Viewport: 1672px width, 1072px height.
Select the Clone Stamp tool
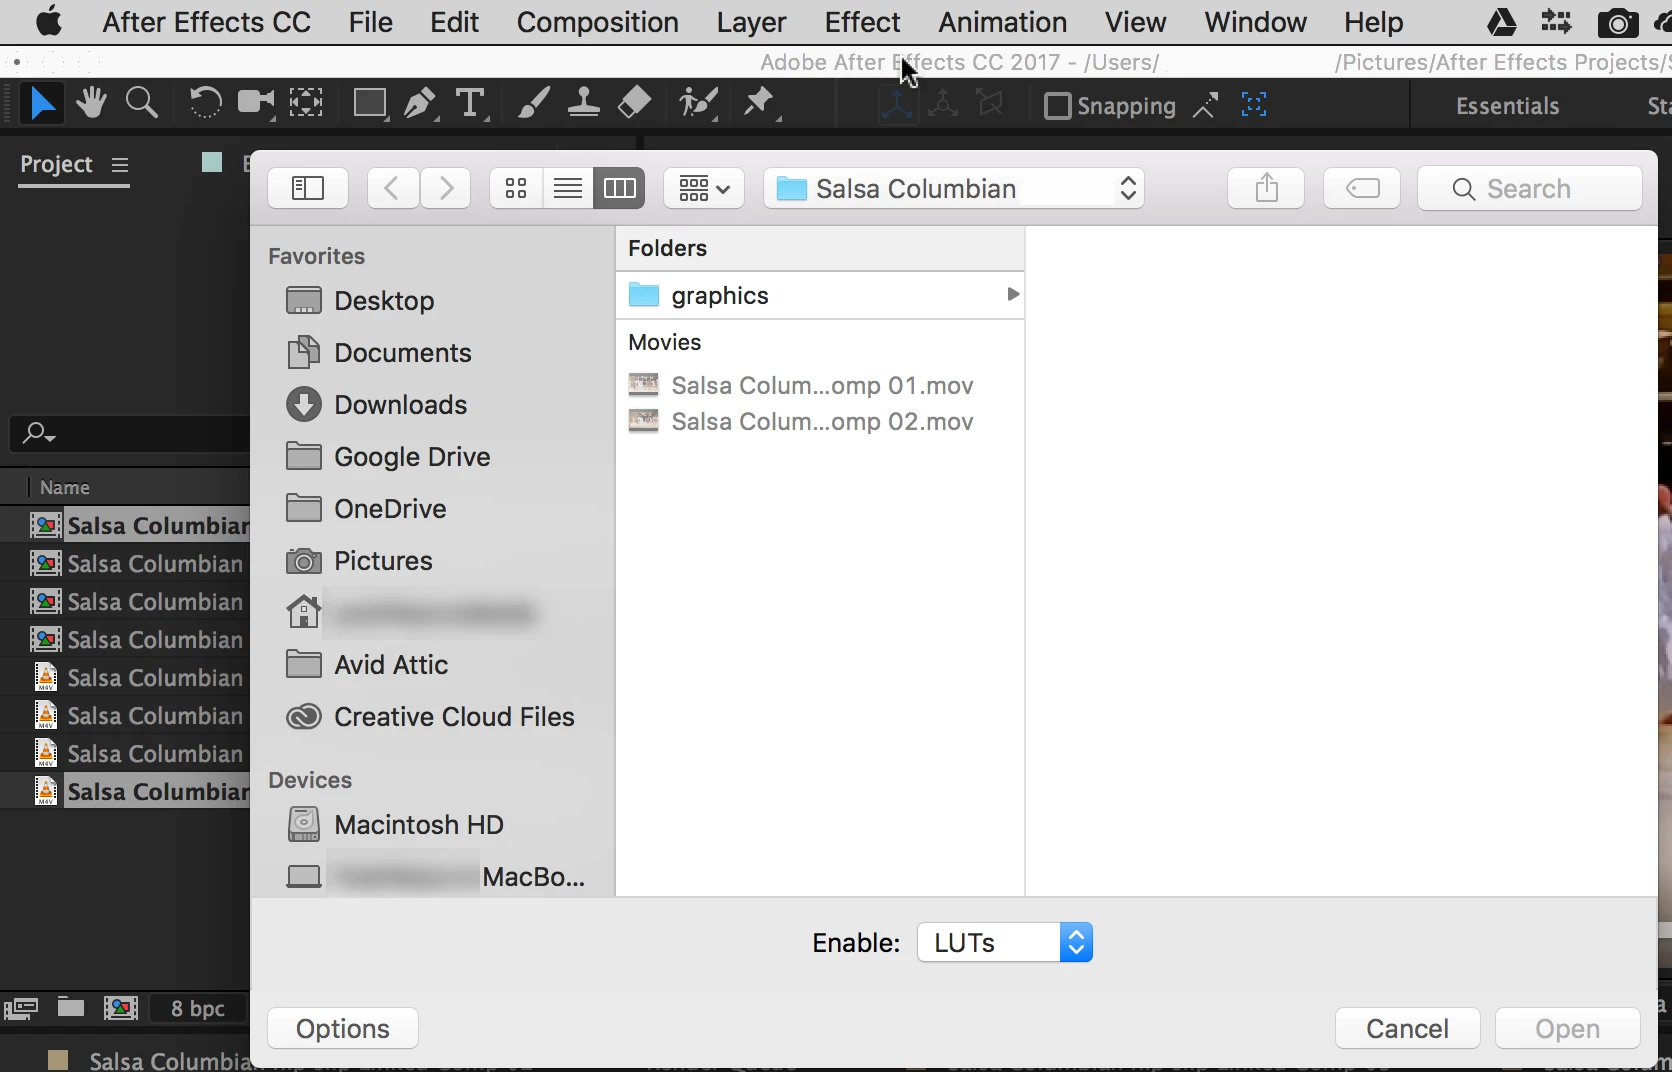[584, 103]
